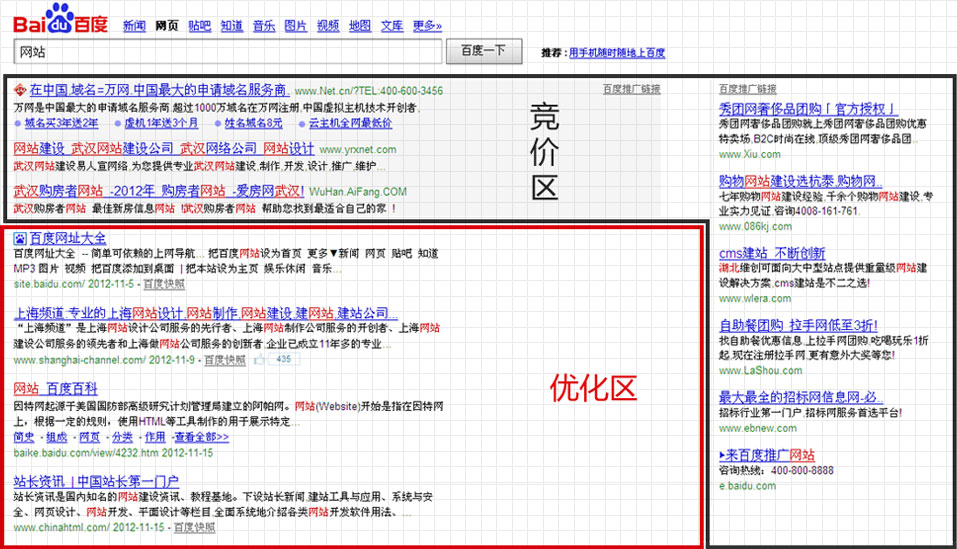Open the 知道 tab

(232, 26)
